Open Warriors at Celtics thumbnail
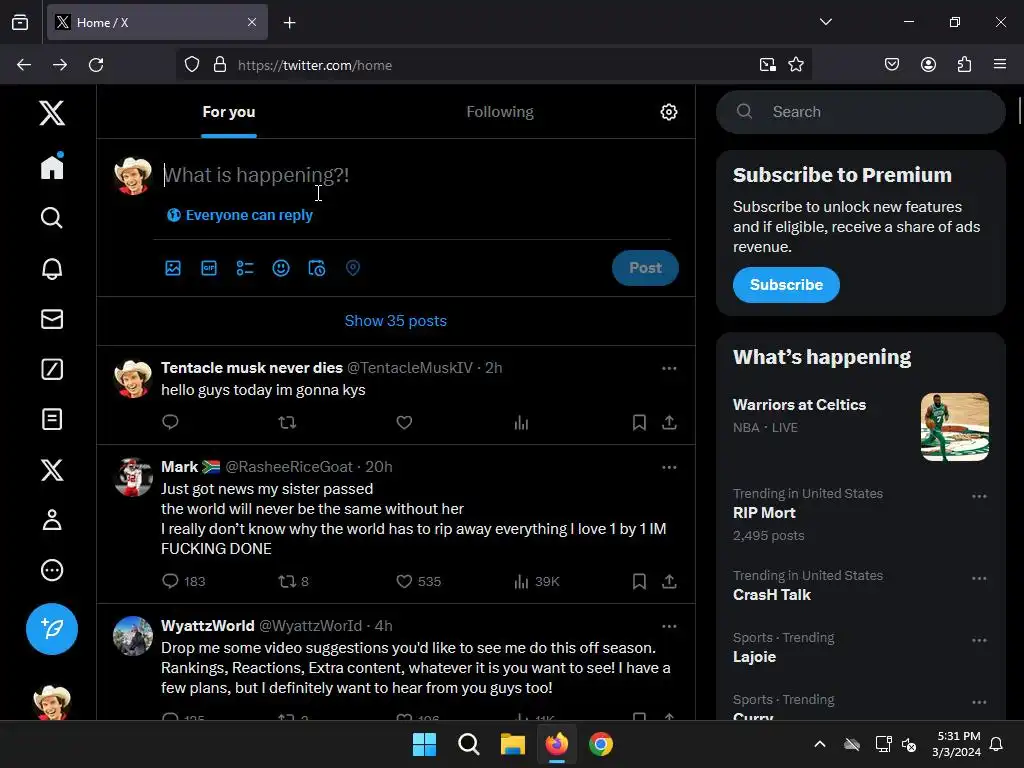This screenshot has width=1024, height=768. pyautogui.click(x=955, y=427)
